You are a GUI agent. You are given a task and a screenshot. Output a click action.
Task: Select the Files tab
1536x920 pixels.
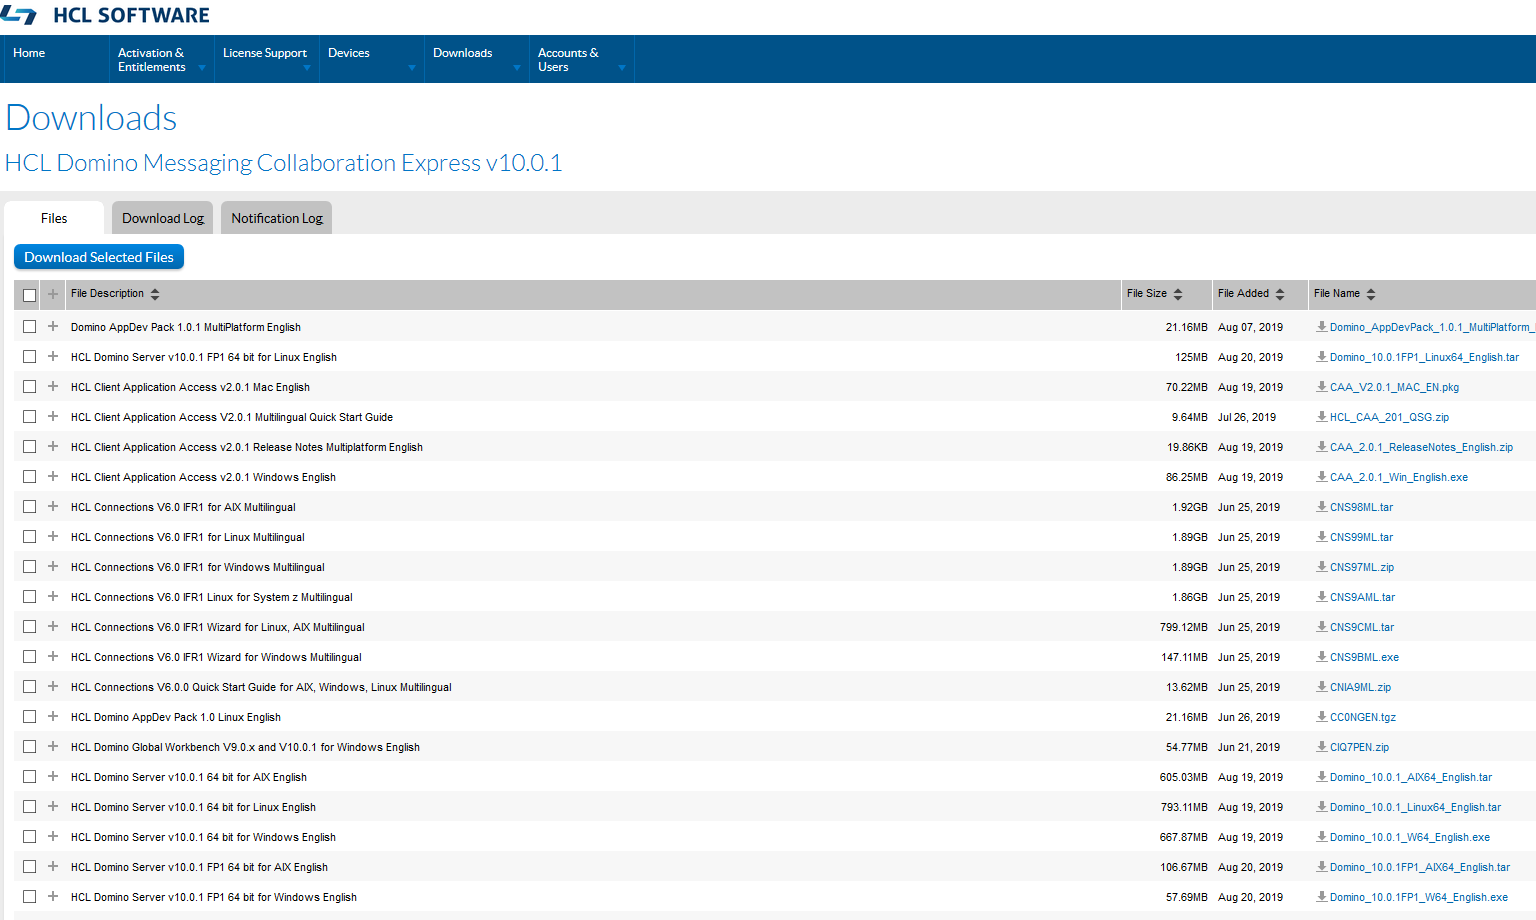pyautogui.click(x=54, y=218)
